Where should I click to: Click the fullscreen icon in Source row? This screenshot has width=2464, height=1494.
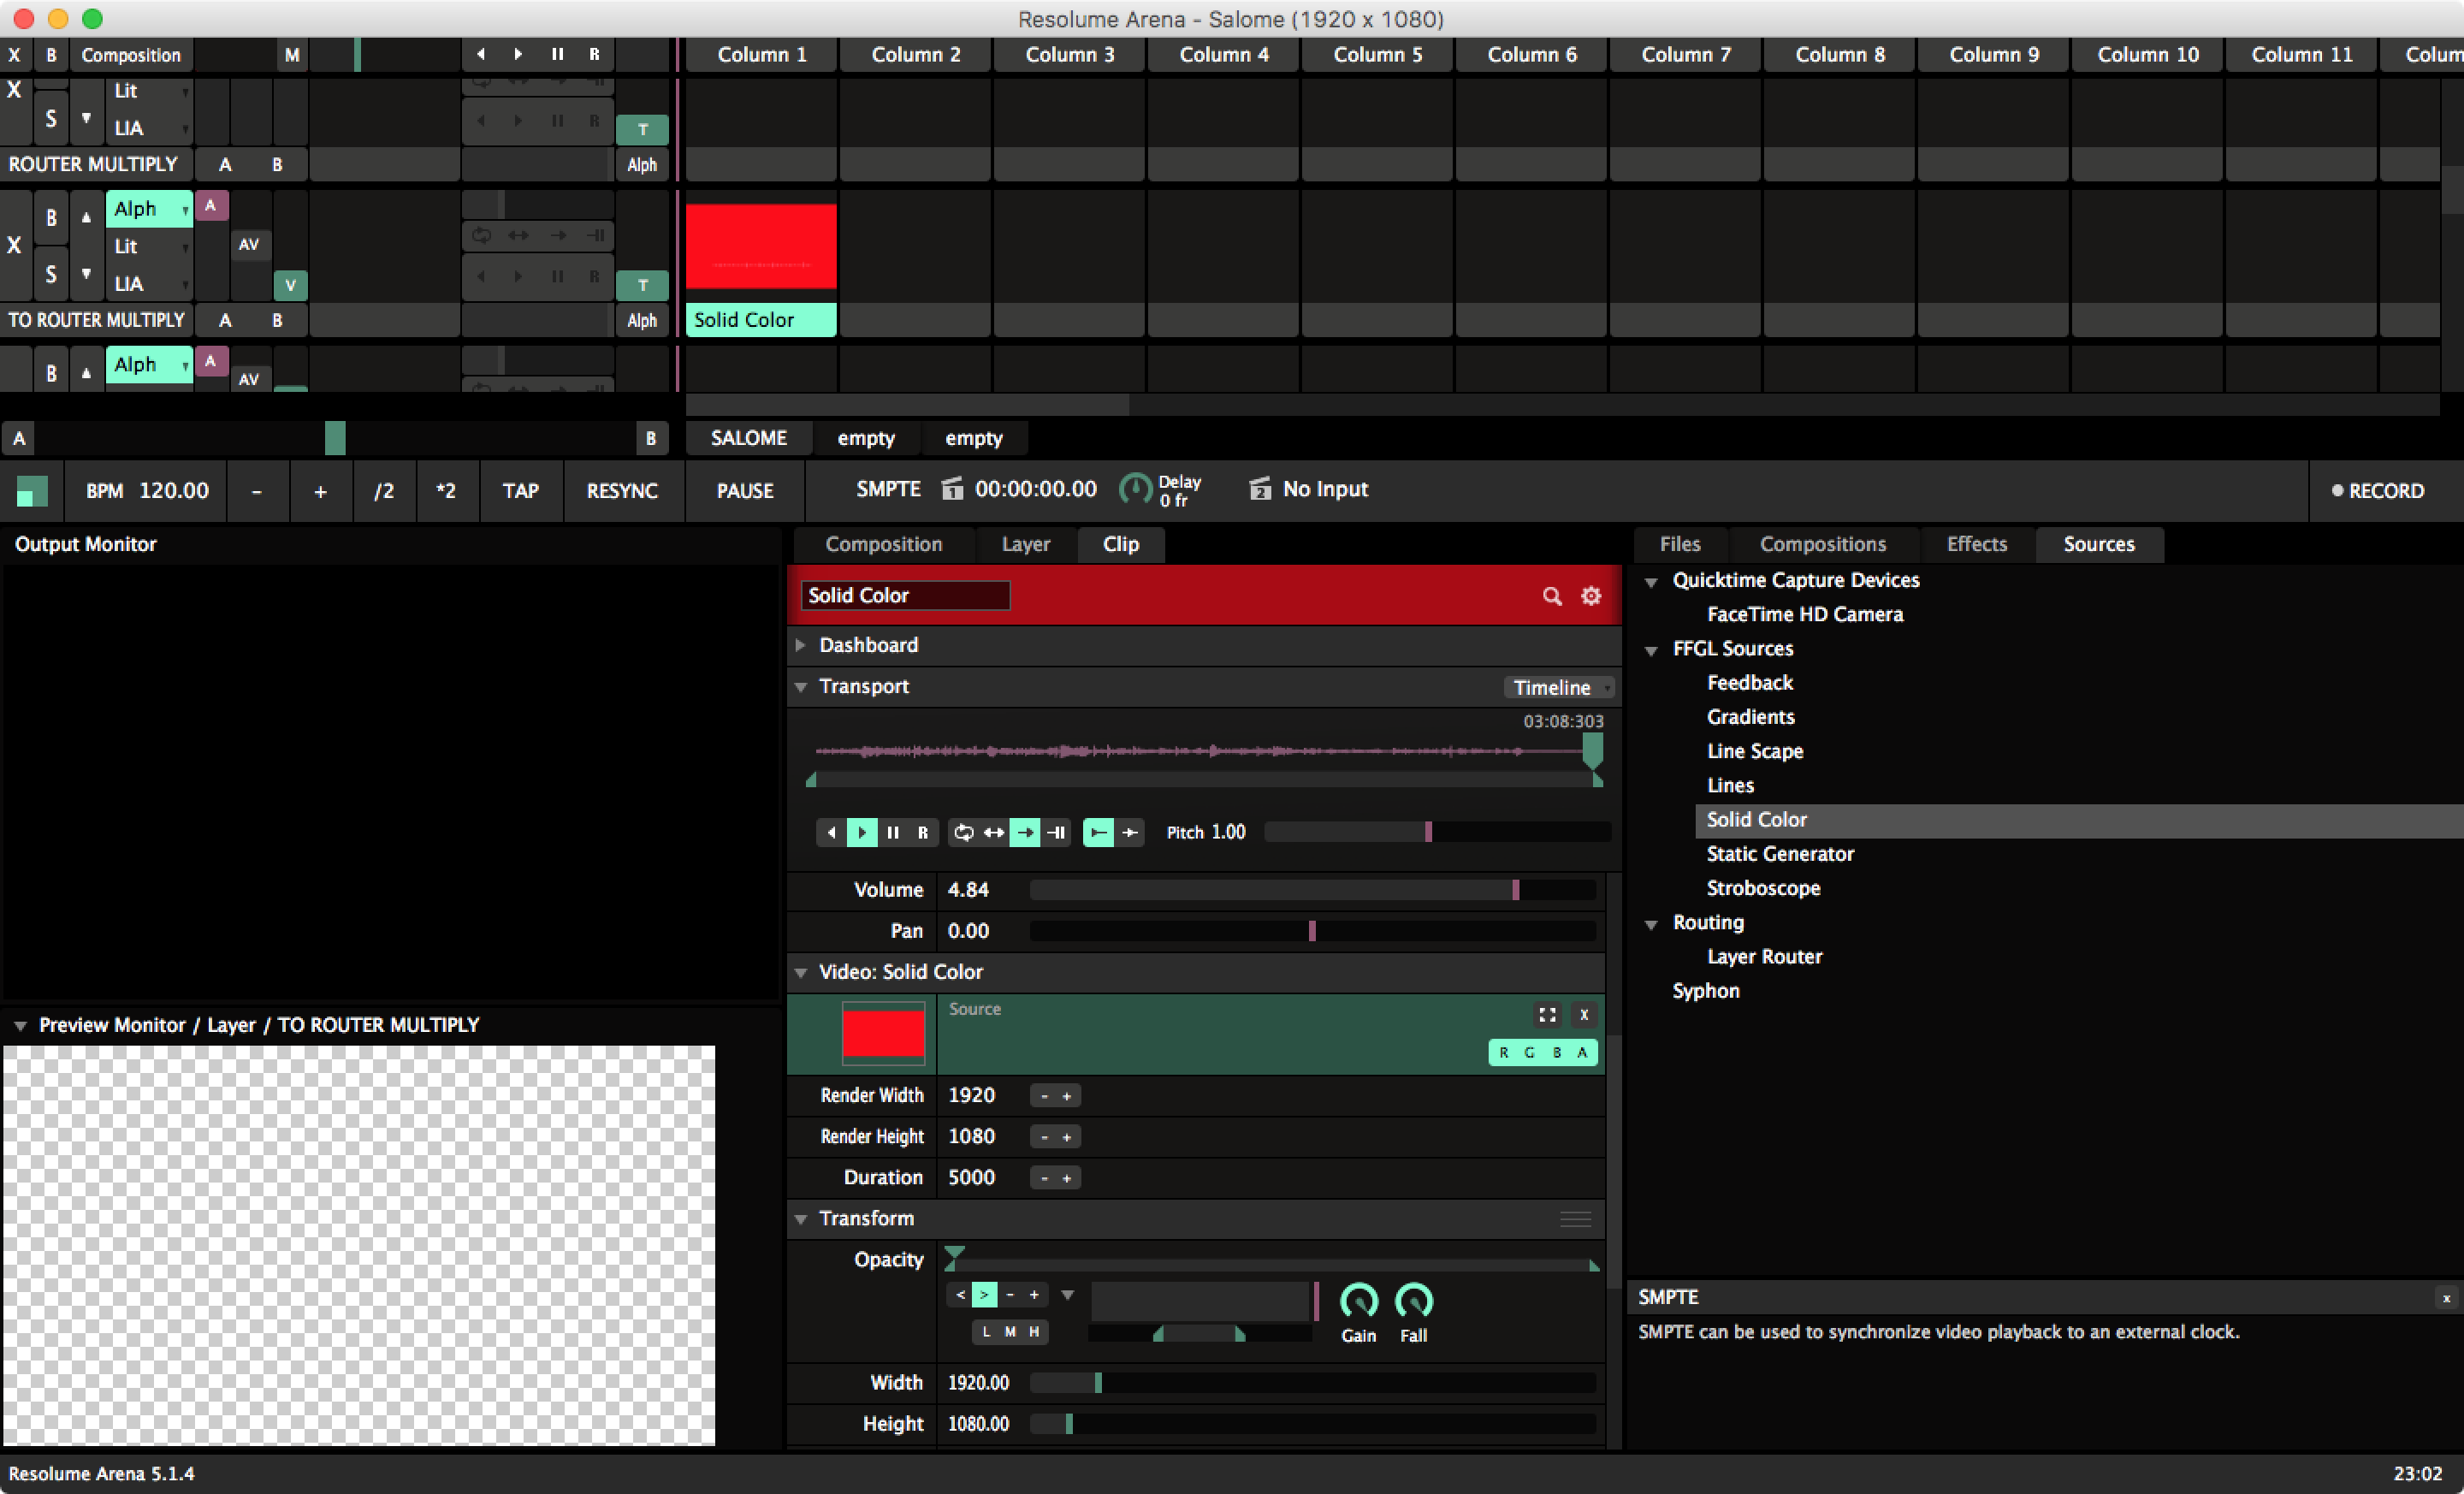pyautogui.click(x=1547, y=1015)
